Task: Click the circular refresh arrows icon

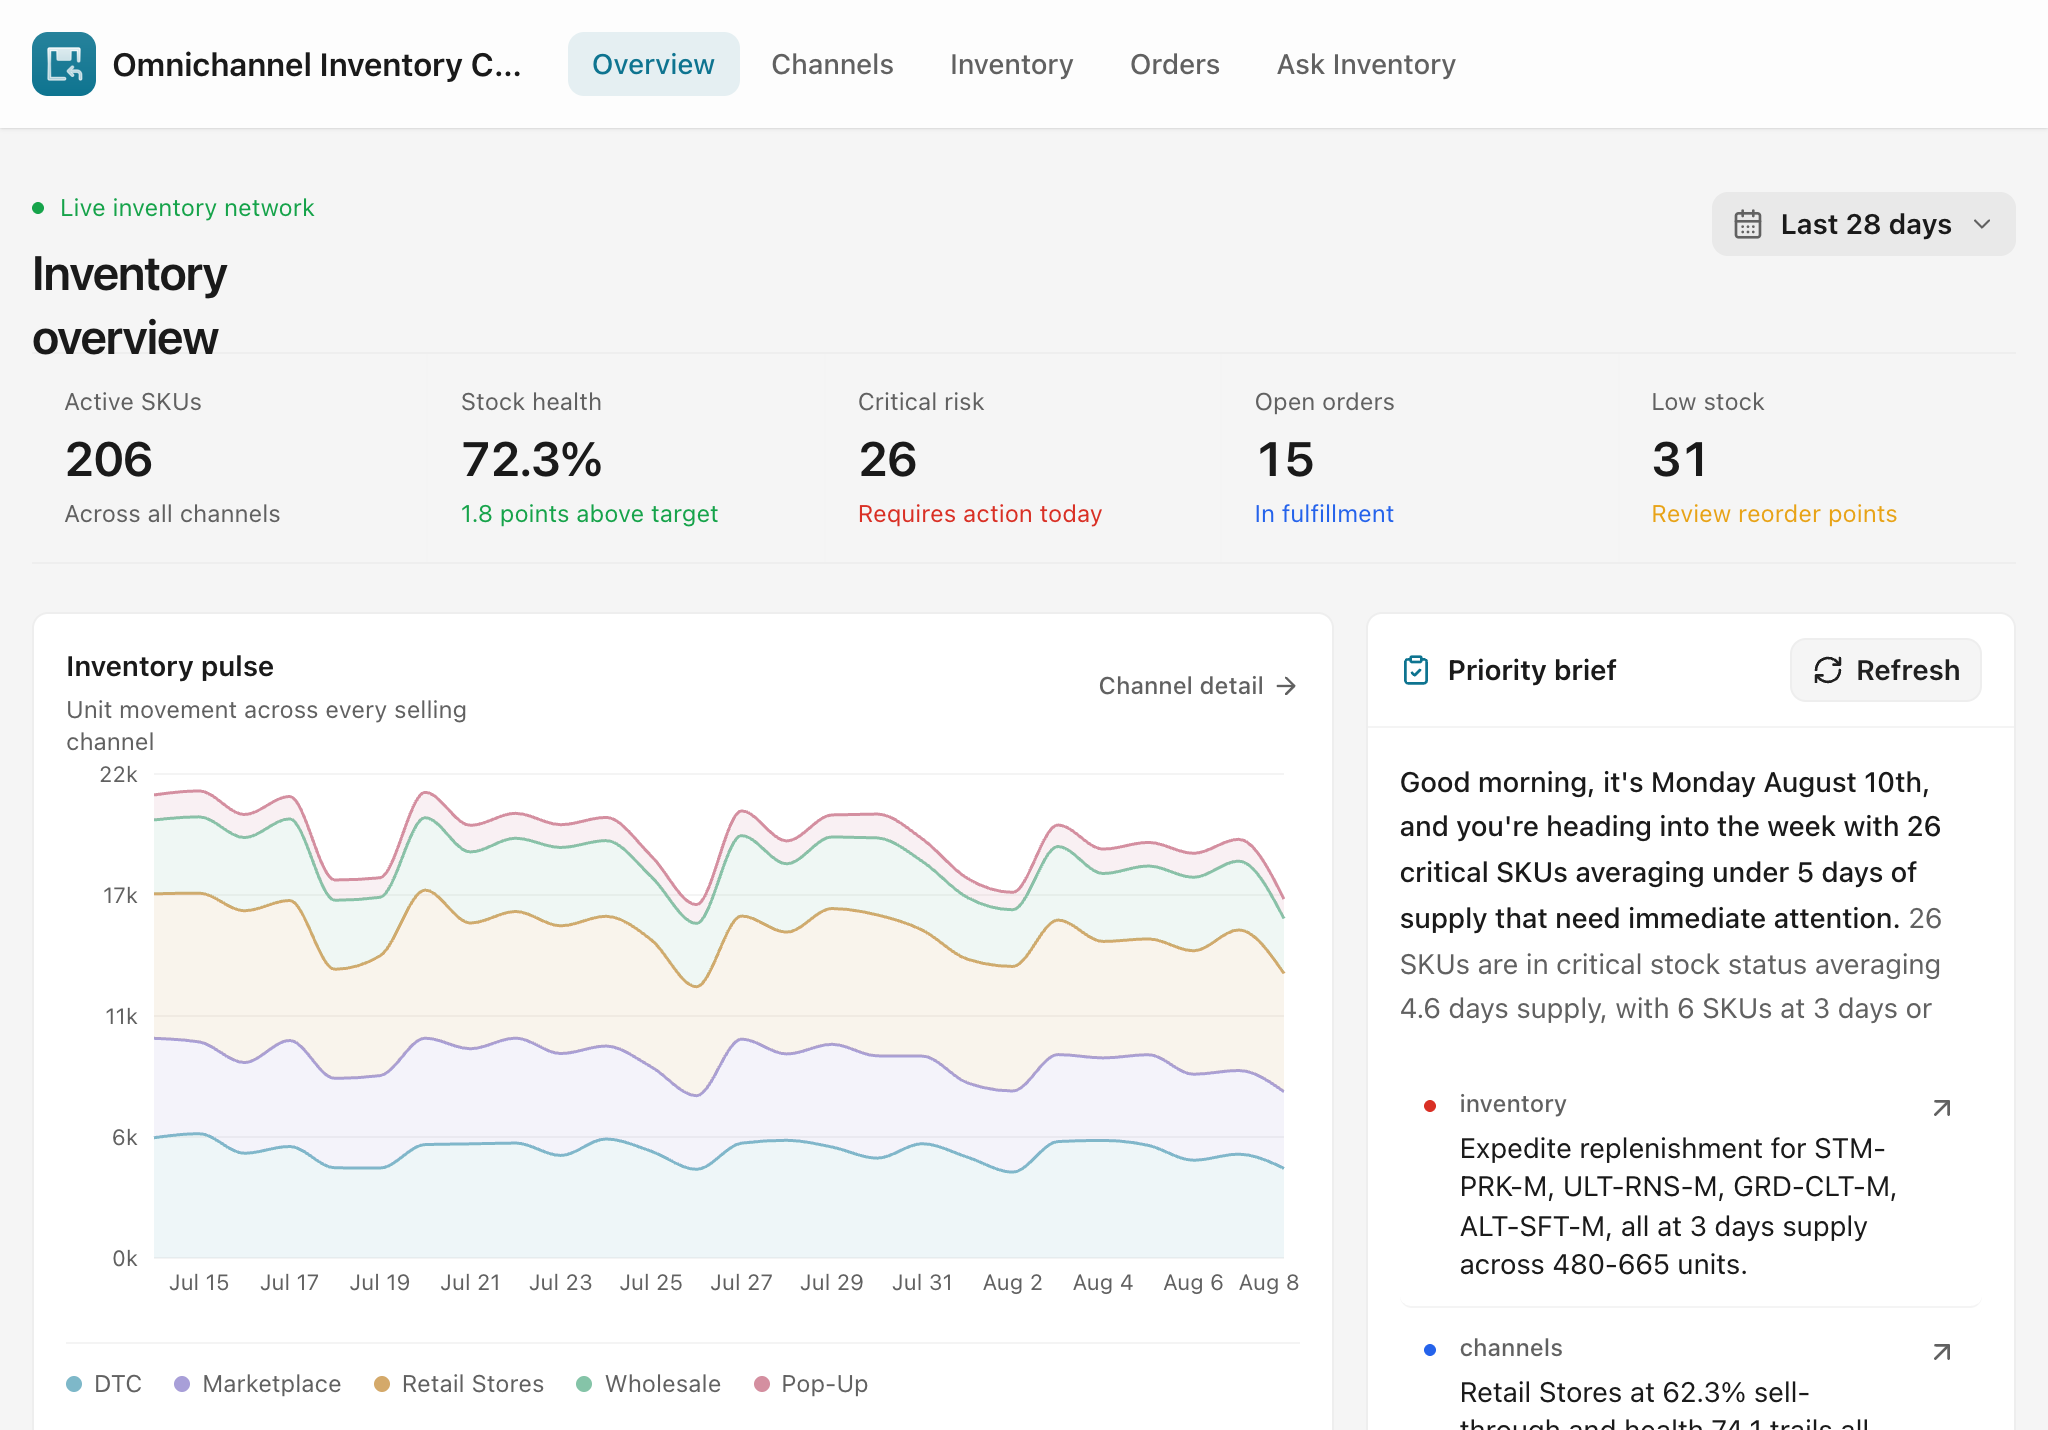Action: [x=1827, y=670]
